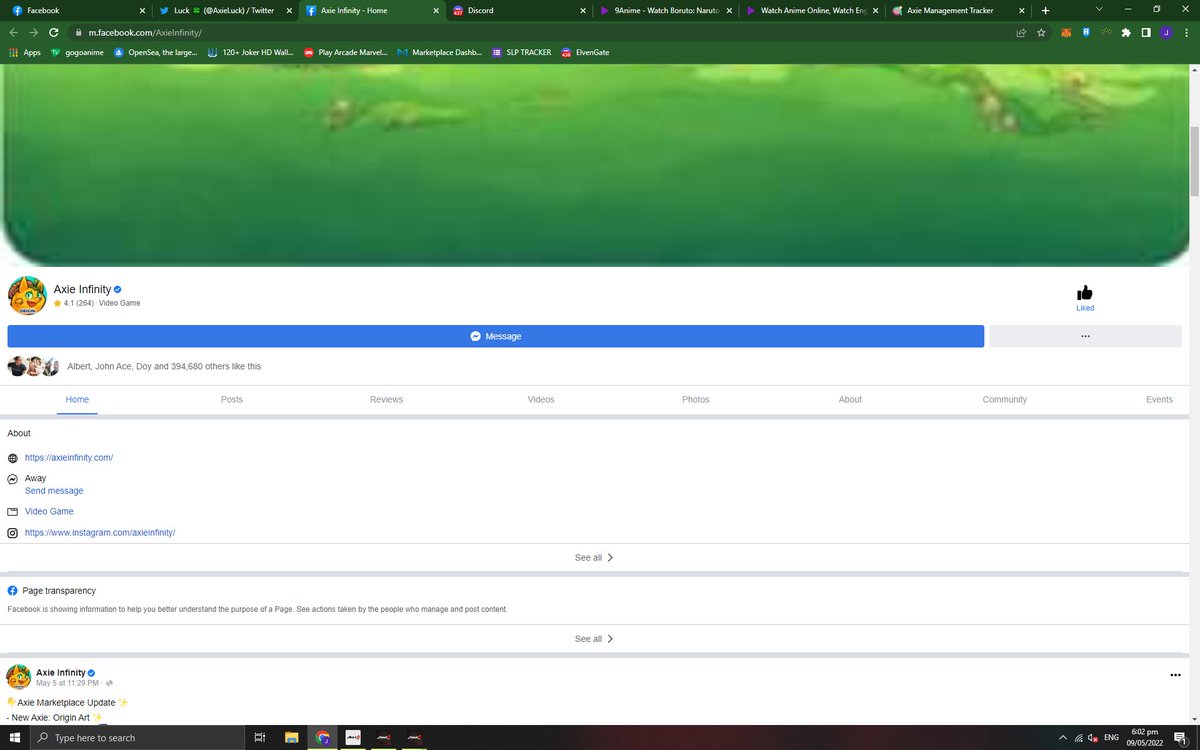1200x750 pixels.
Task: Open the Chrome profile avatar J
Action: click(x=1166, y=32)
